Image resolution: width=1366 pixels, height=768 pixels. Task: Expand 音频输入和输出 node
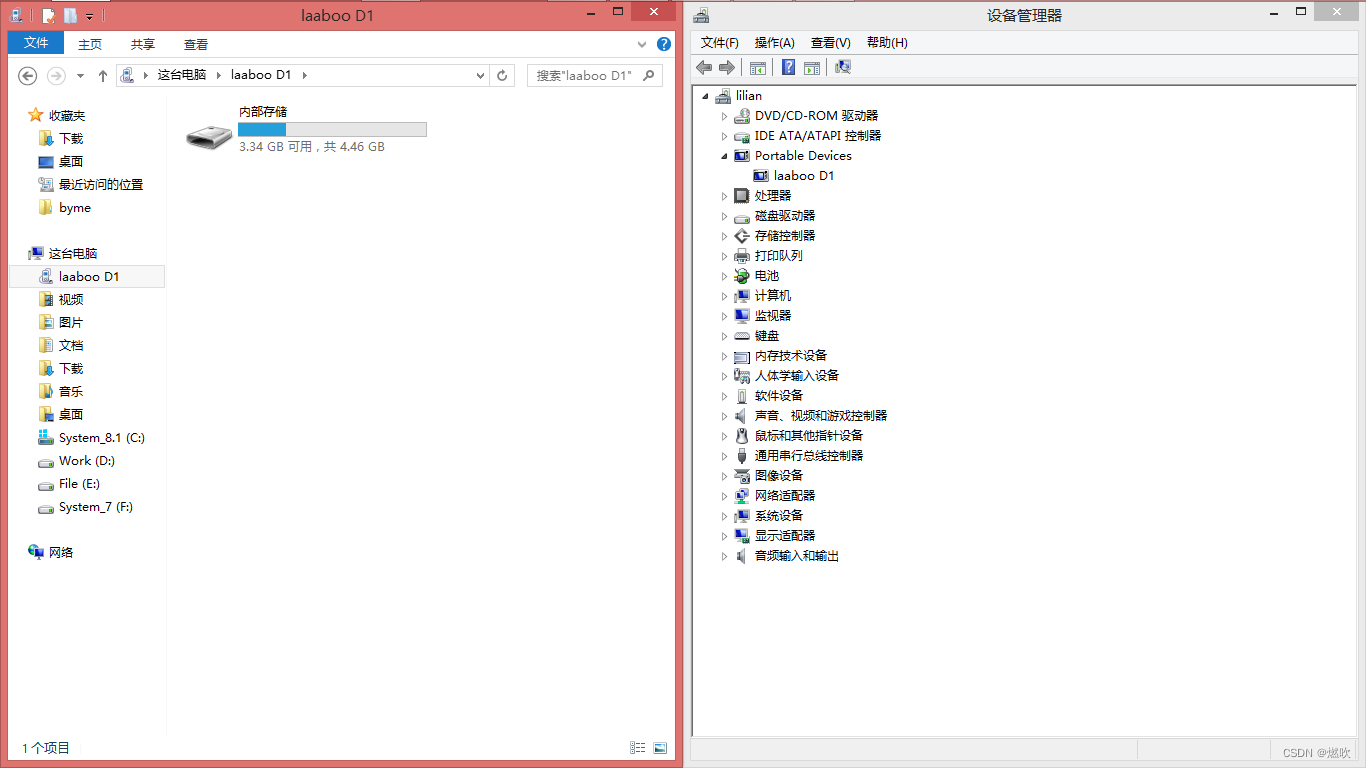click(724, 556)
